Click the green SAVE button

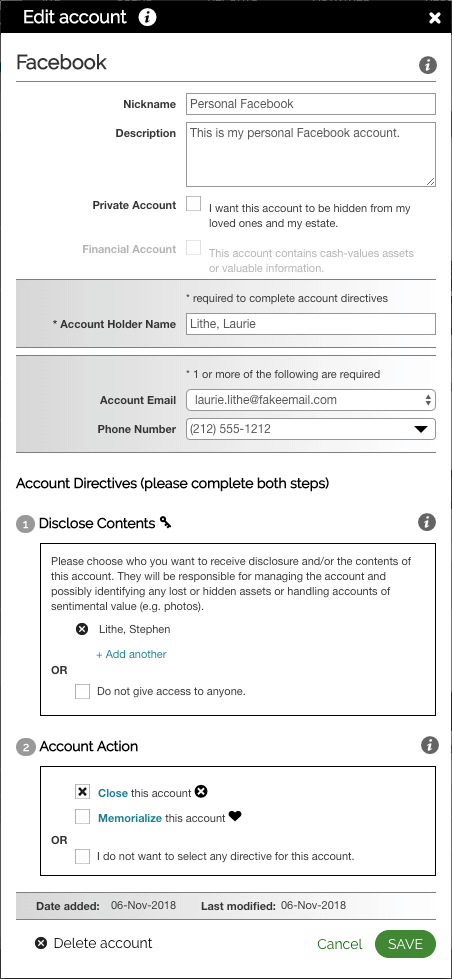(x=405, y=944)
